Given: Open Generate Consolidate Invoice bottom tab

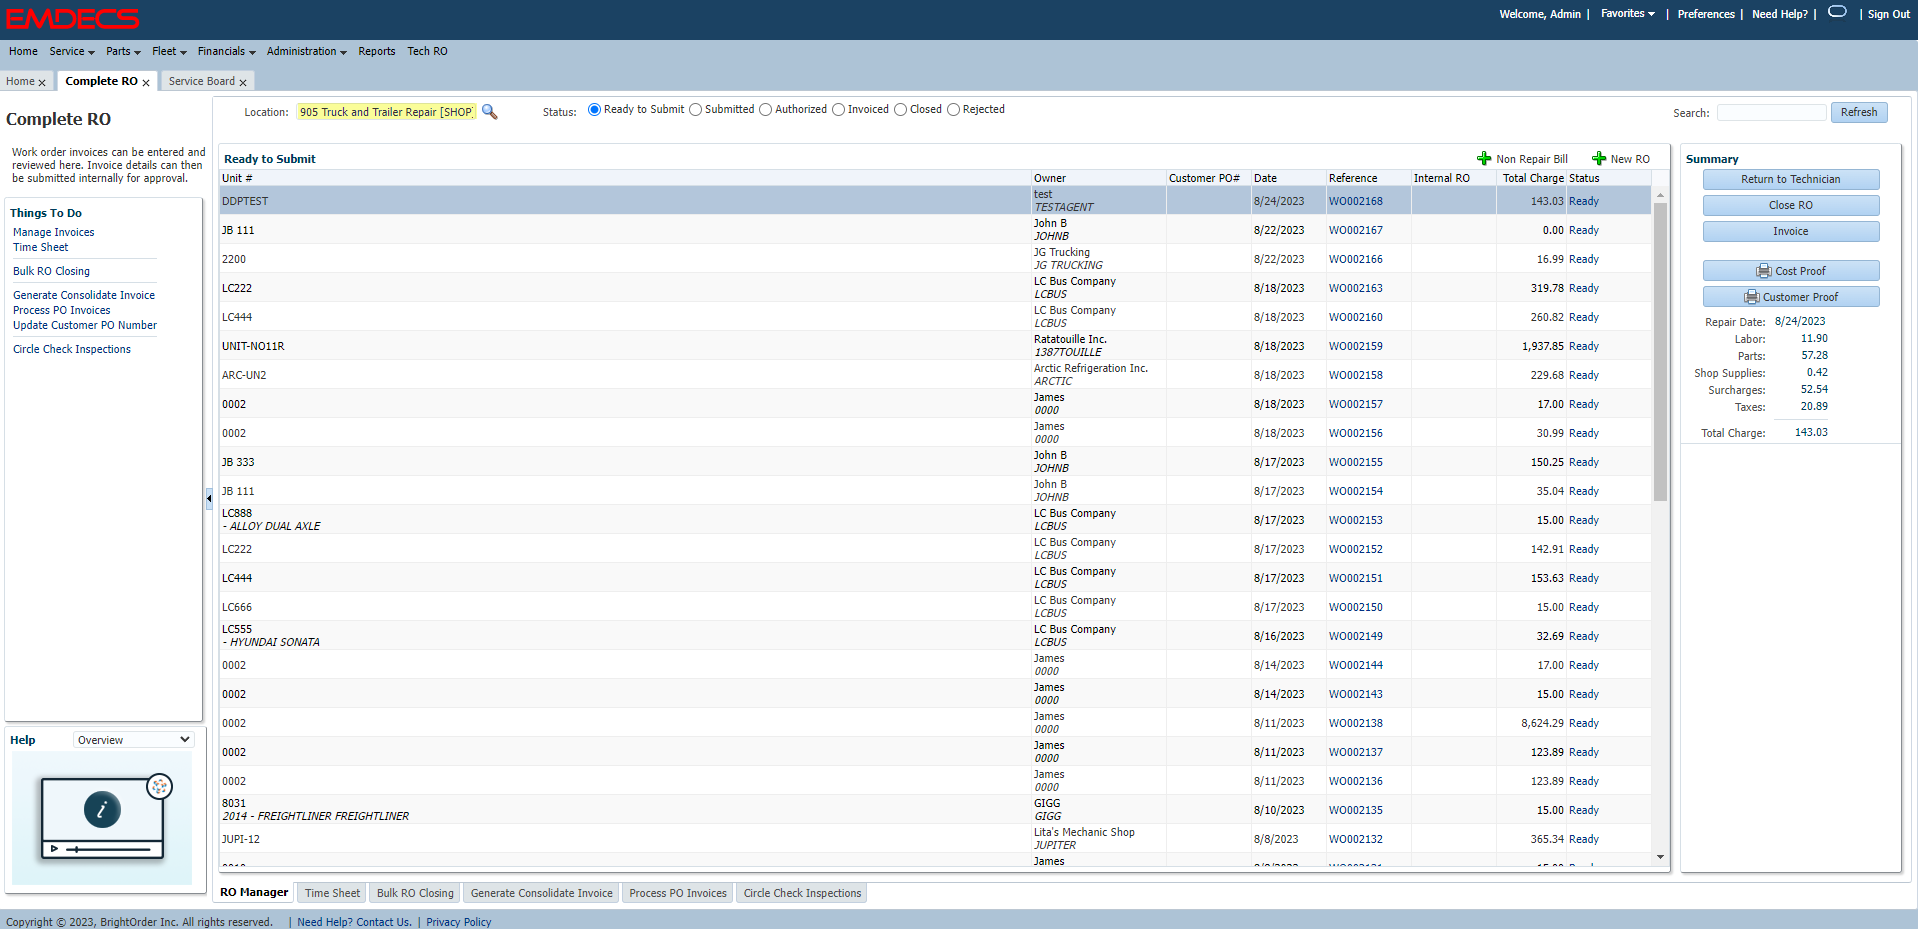Looking at the screenshot, I should [541, 893].
